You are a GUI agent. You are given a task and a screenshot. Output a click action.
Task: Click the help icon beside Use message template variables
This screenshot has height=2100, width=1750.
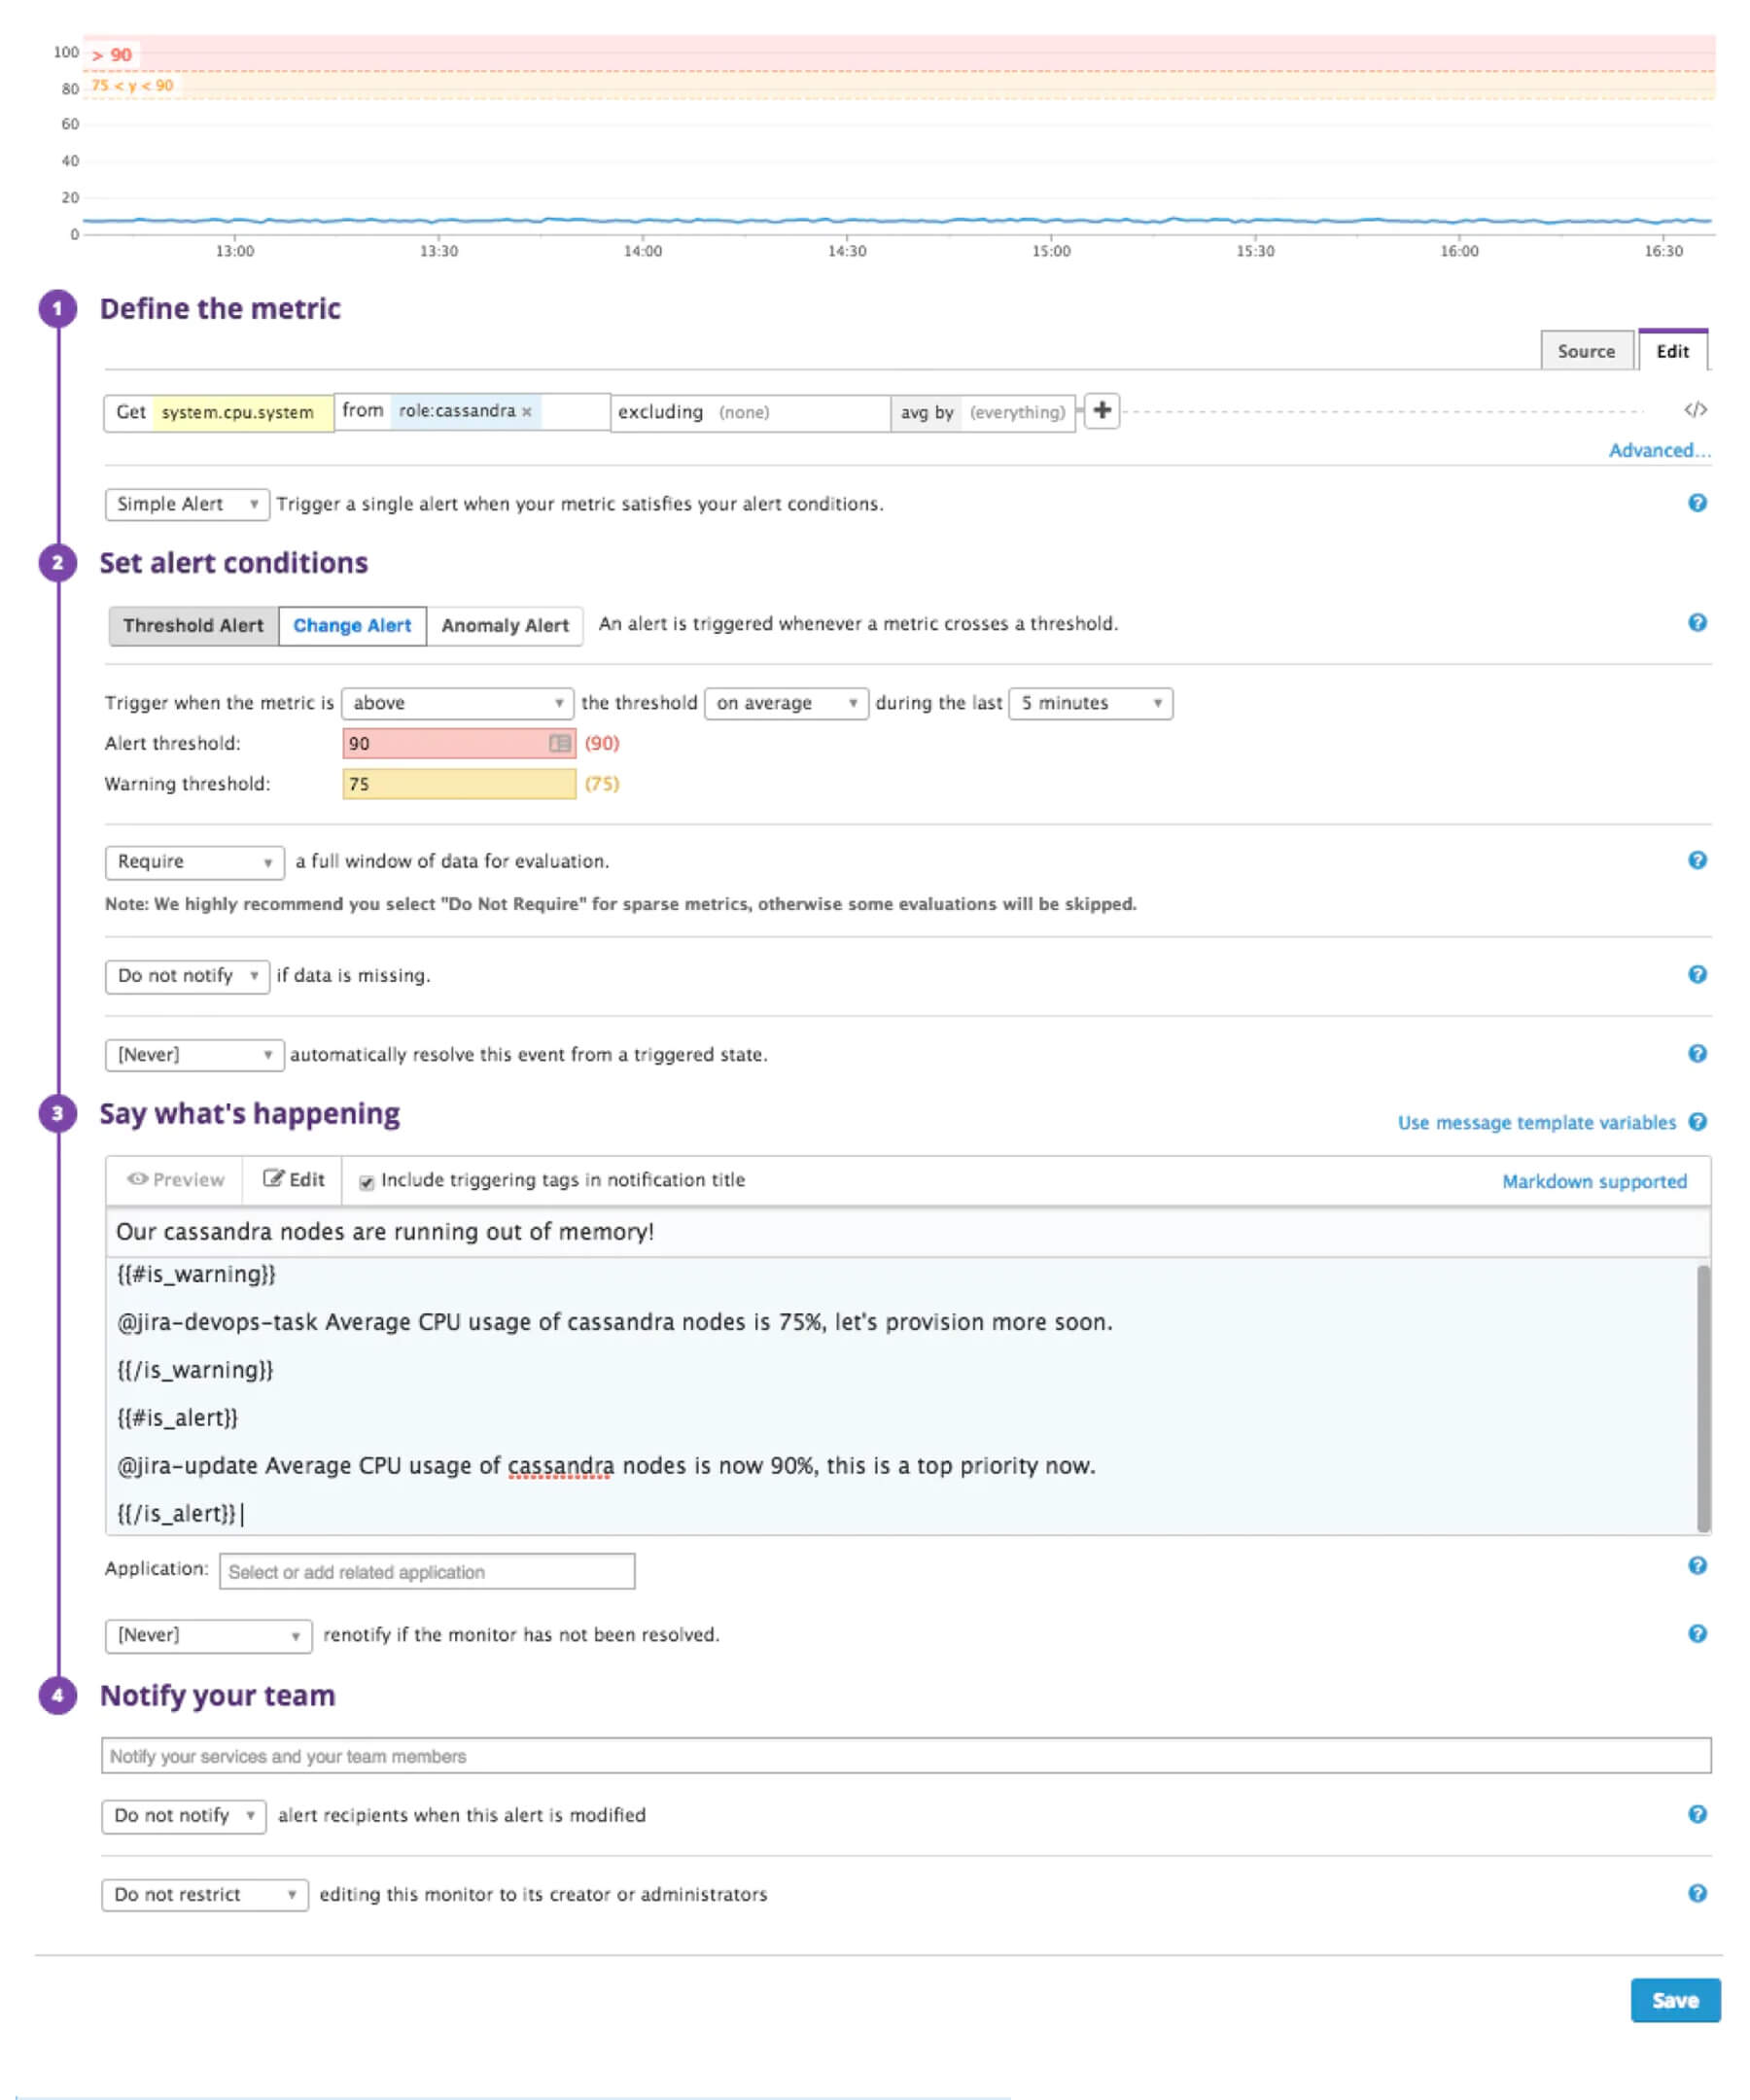[x=1698, y=1122]
